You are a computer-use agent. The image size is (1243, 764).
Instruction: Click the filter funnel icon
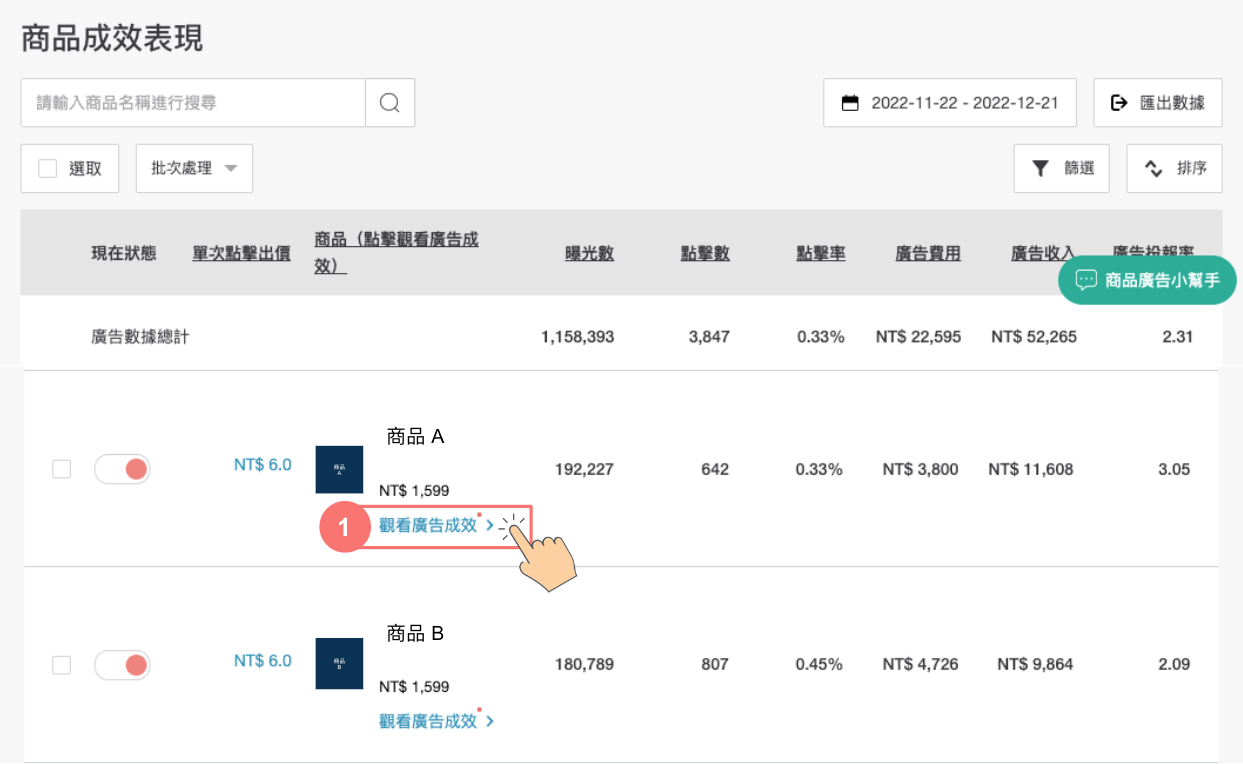tap(1040, 169)
